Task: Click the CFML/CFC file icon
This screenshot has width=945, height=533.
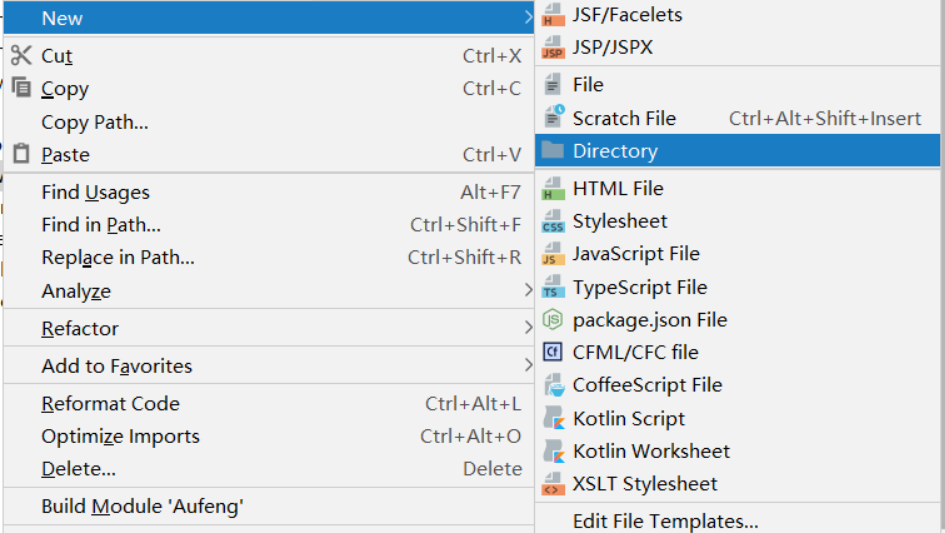Action: [x=553, y=352]
